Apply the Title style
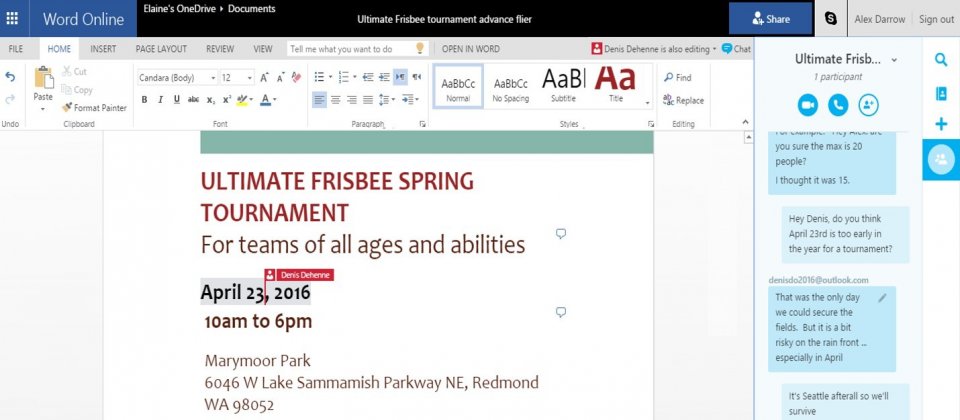 click(x=615, y=88)
